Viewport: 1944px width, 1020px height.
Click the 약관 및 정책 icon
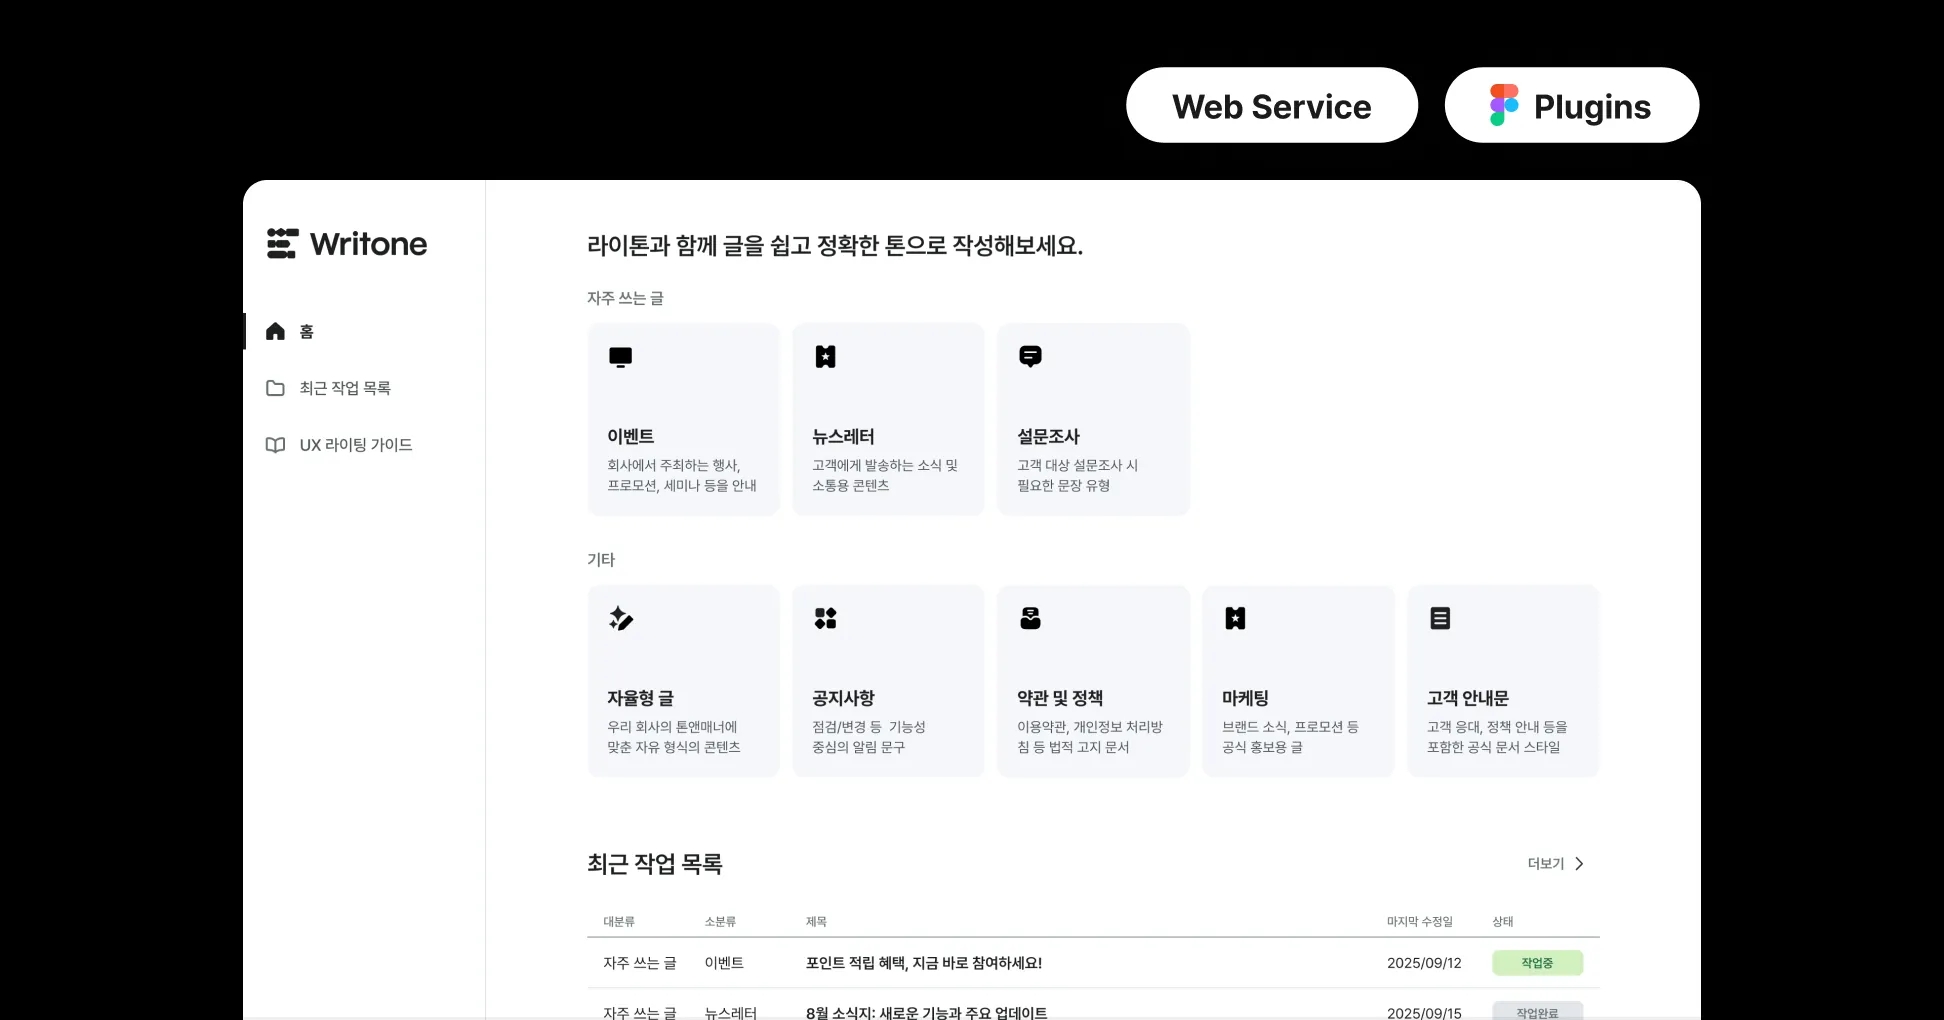click(x=1030, y=619)
